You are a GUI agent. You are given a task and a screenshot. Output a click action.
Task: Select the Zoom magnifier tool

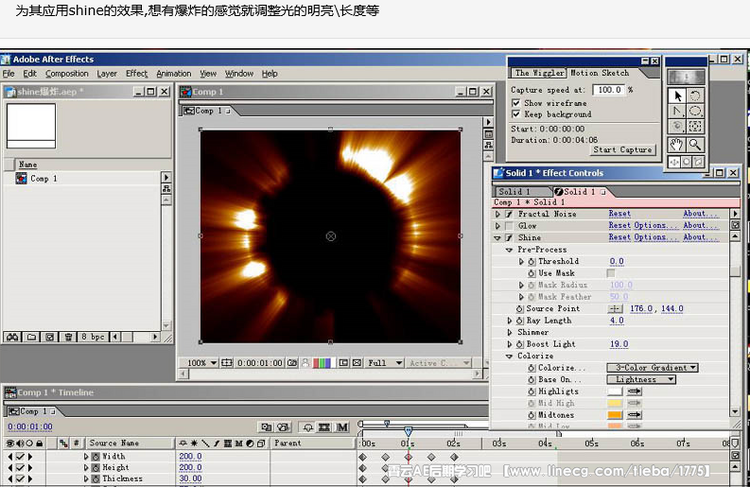point(695,144)
